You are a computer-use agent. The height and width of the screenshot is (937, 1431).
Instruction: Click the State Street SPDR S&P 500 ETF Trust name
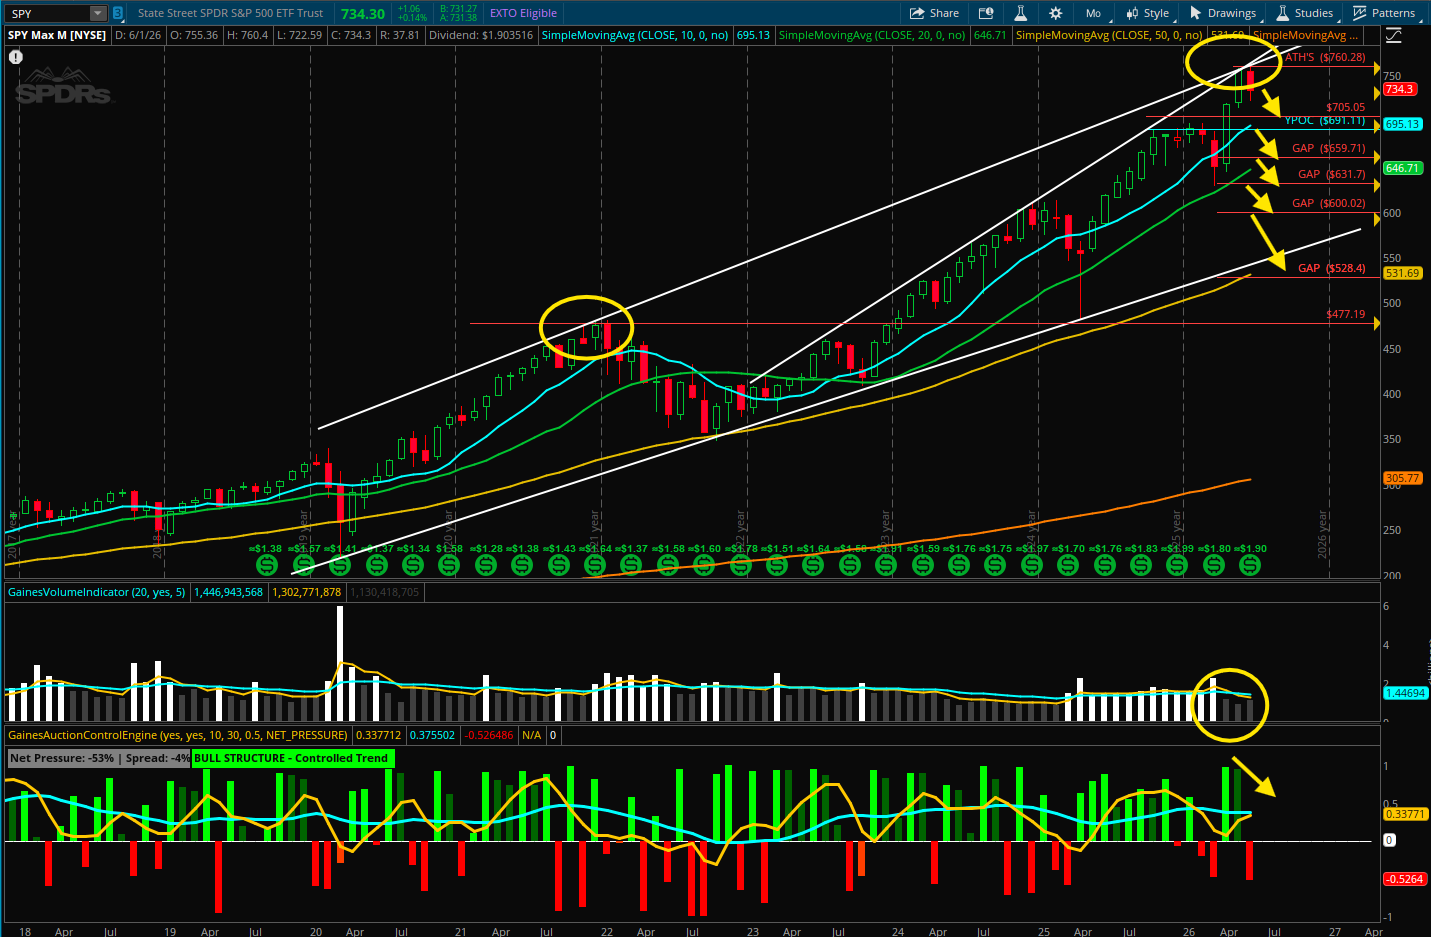[x=230, y=13]
